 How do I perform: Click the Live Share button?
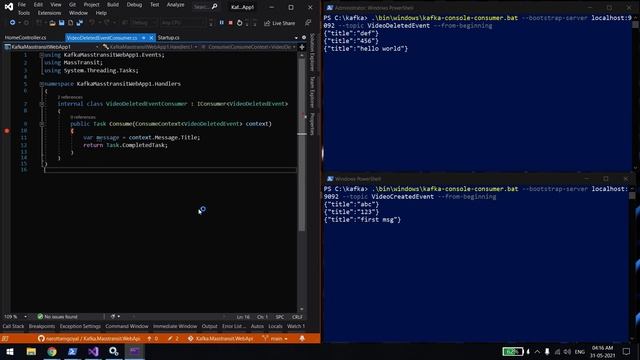(x=280, y=23)
